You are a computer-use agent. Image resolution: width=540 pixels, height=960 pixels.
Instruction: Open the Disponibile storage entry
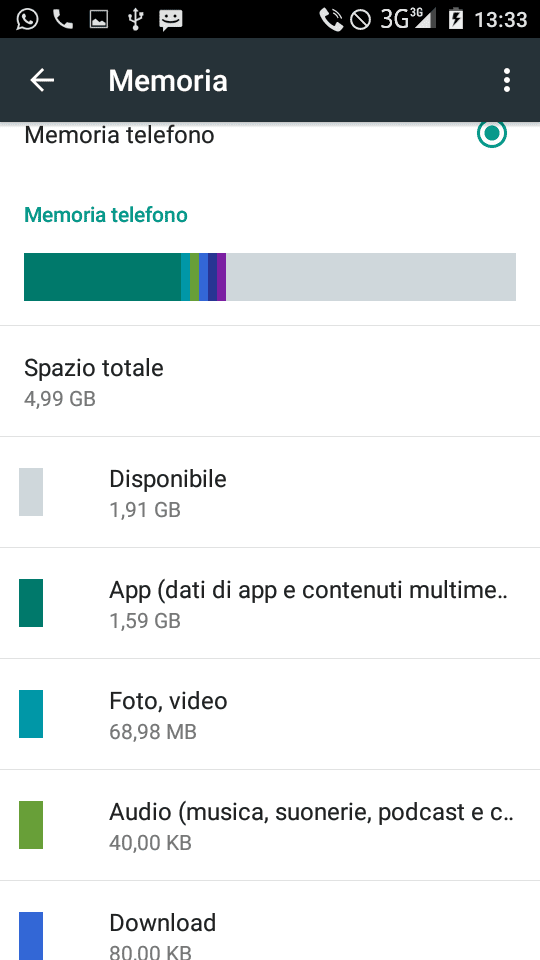(270, 492)
